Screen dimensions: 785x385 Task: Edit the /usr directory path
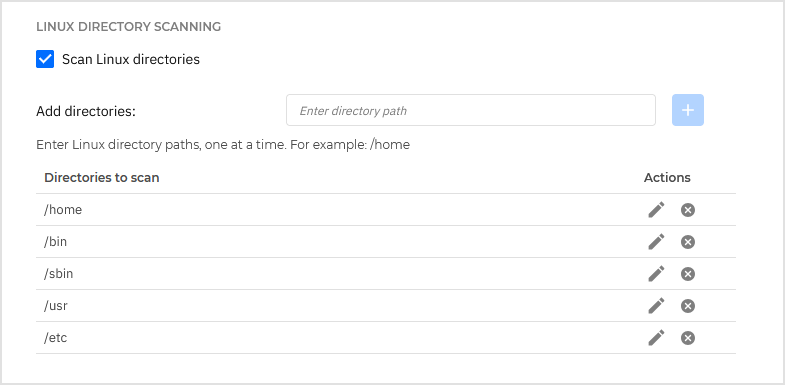point(656,306)
